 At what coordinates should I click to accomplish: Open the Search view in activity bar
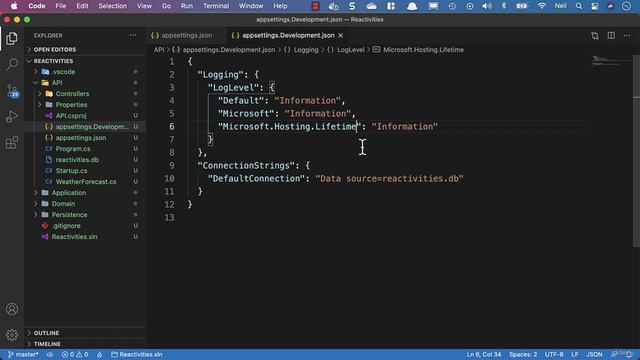12,64
